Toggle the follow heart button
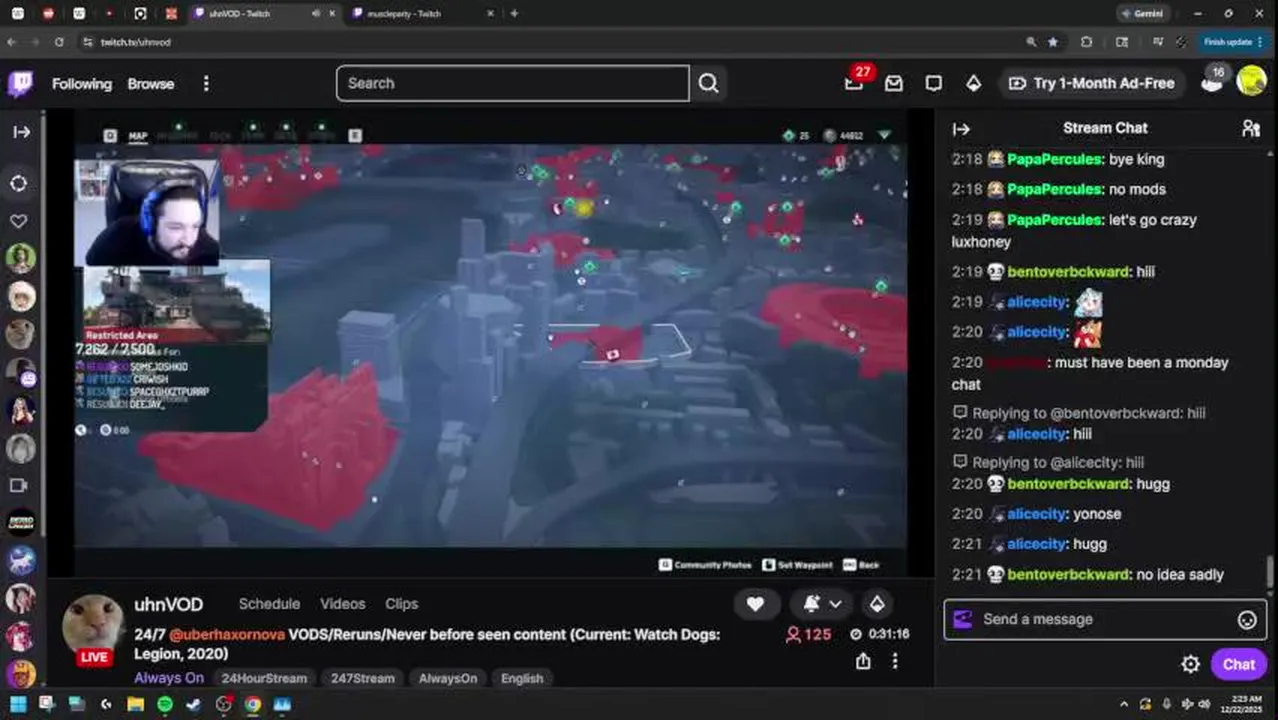Image resolution: width=1278 pixels, height=720 pixels. coord(755,604)
